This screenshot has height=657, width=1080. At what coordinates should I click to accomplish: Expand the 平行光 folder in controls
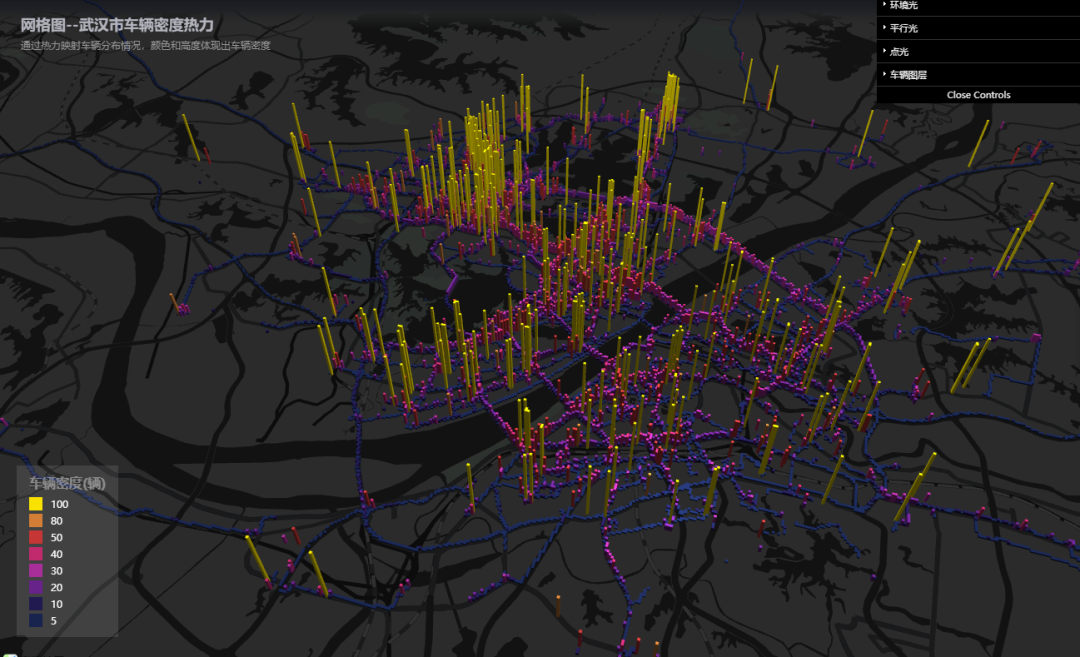pos(978,28)
